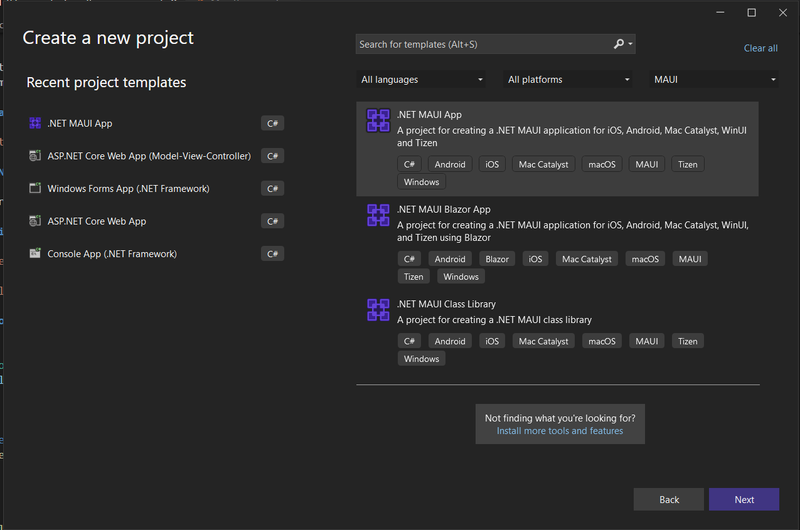This screenshot has height=530, width=800.
Task: Click the macOS tag under .NET MAUI Class Library
Action: coord(602,341)
